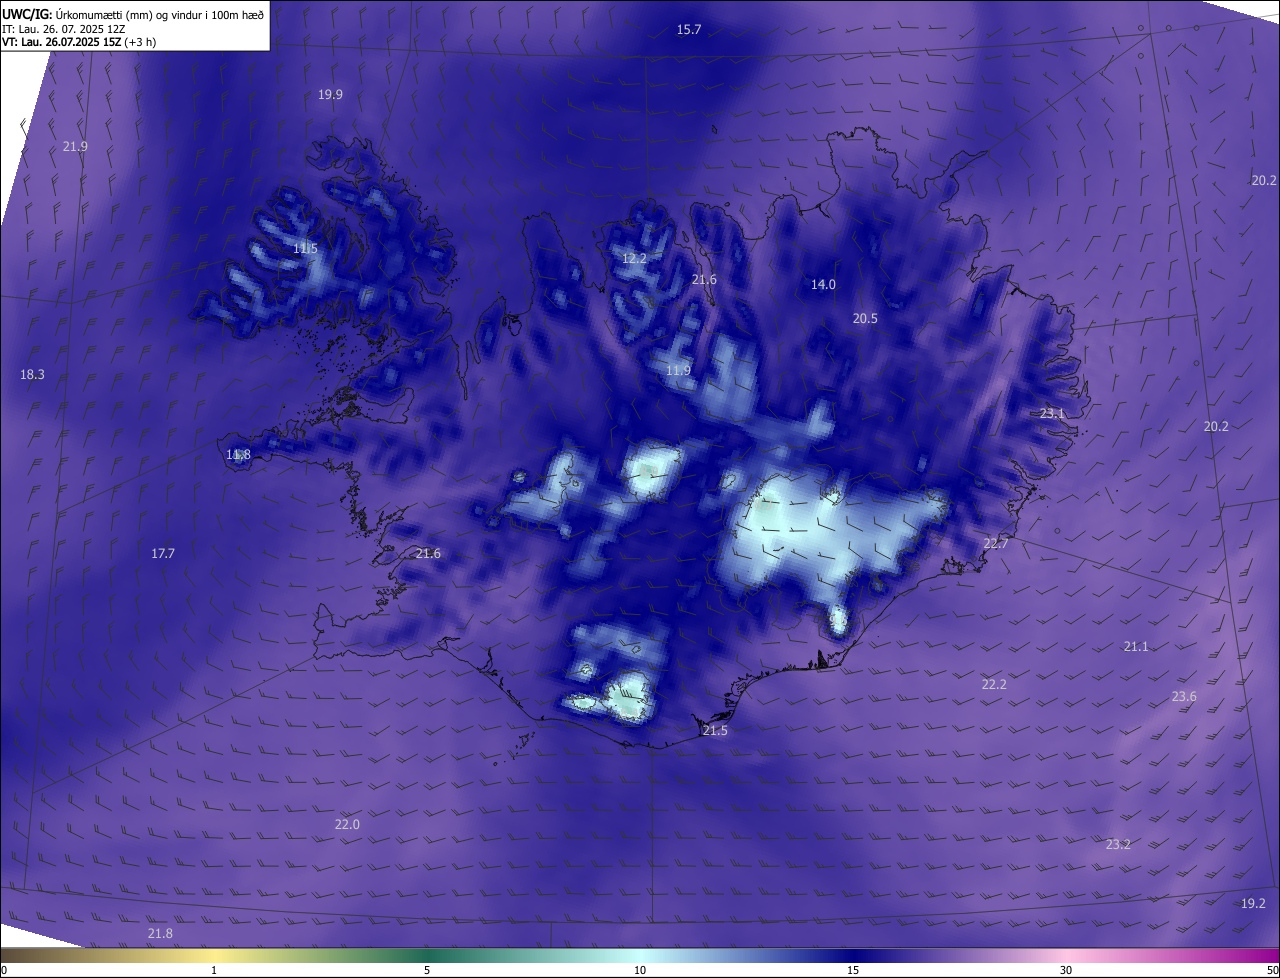
Task: Click the 20.2 value above 19.2
Action: 1216,427
